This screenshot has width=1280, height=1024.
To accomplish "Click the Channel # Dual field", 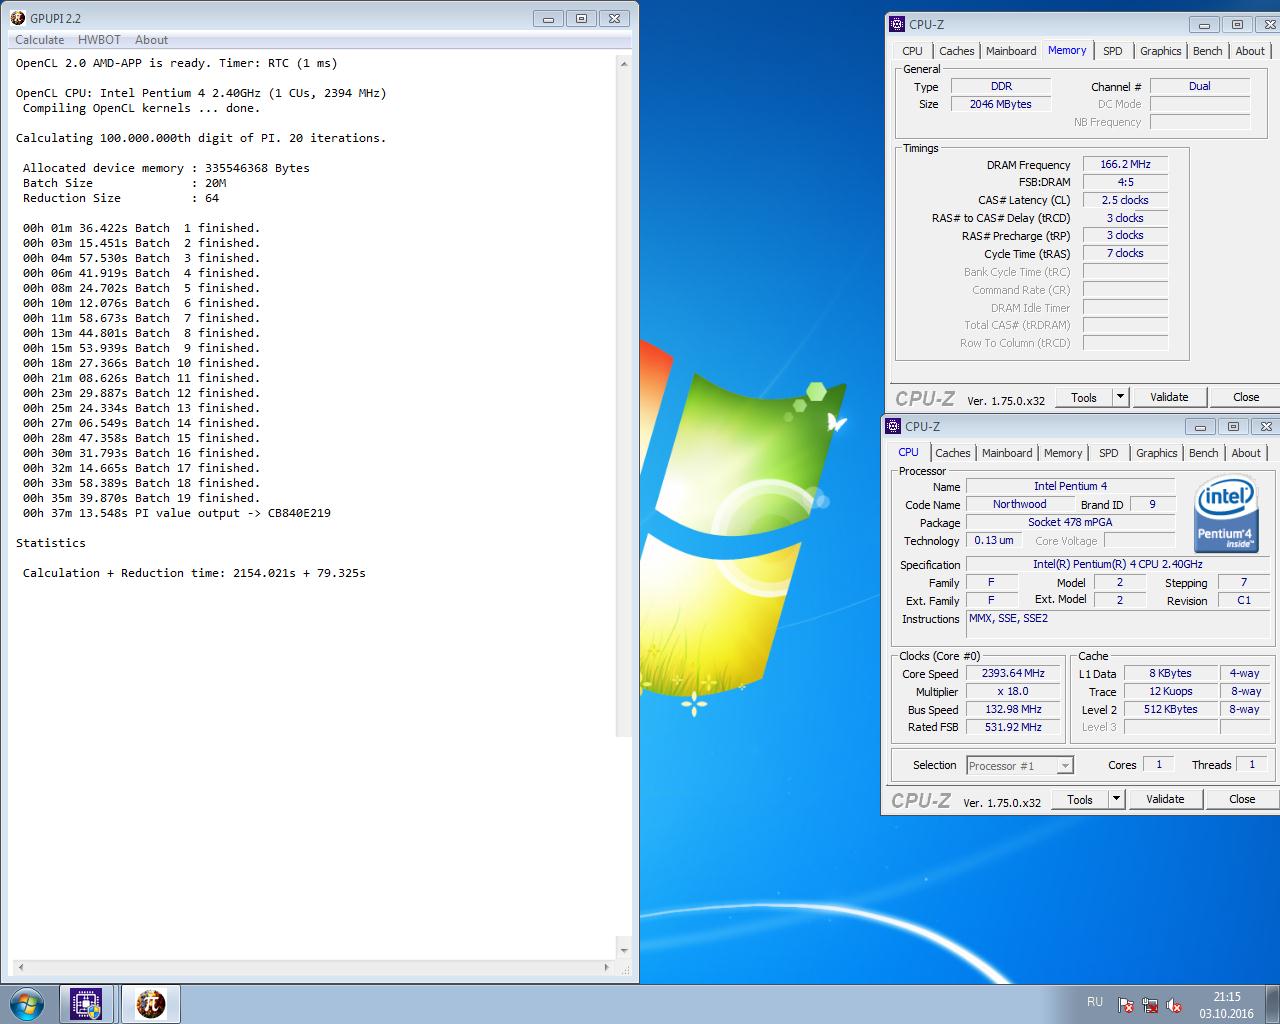I will tap(1200, 86).
